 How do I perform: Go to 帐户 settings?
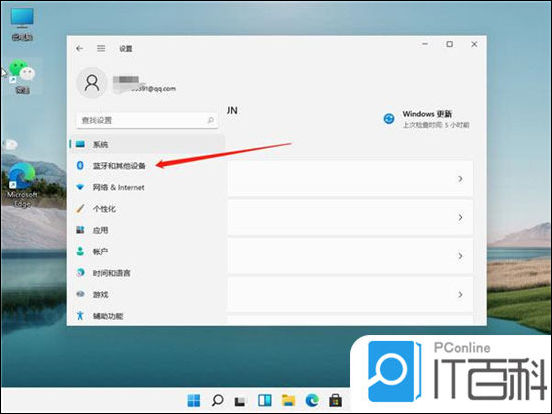click(147, 252)
